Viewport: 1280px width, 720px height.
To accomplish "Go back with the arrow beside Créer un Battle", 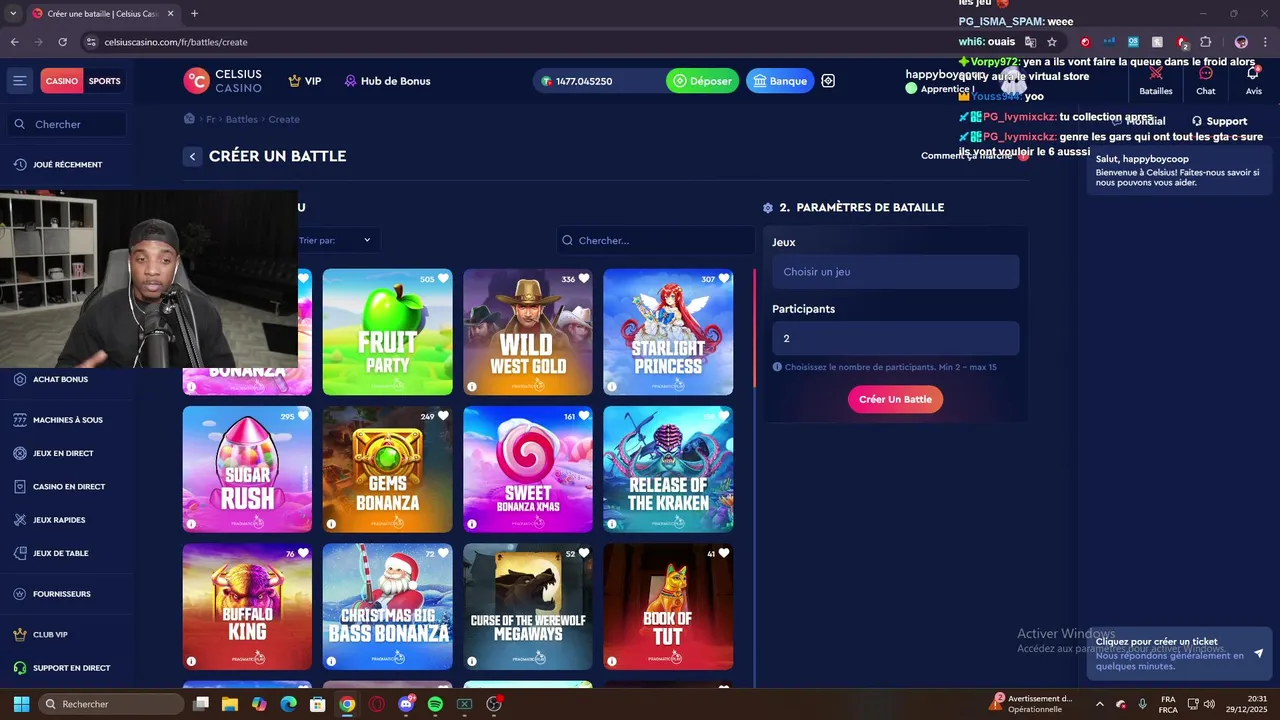I will [x=192, y=156].
